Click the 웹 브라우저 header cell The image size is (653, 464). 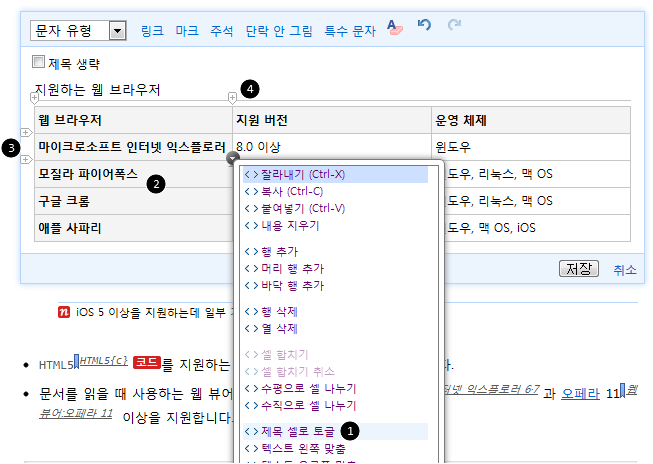[133, 120]
